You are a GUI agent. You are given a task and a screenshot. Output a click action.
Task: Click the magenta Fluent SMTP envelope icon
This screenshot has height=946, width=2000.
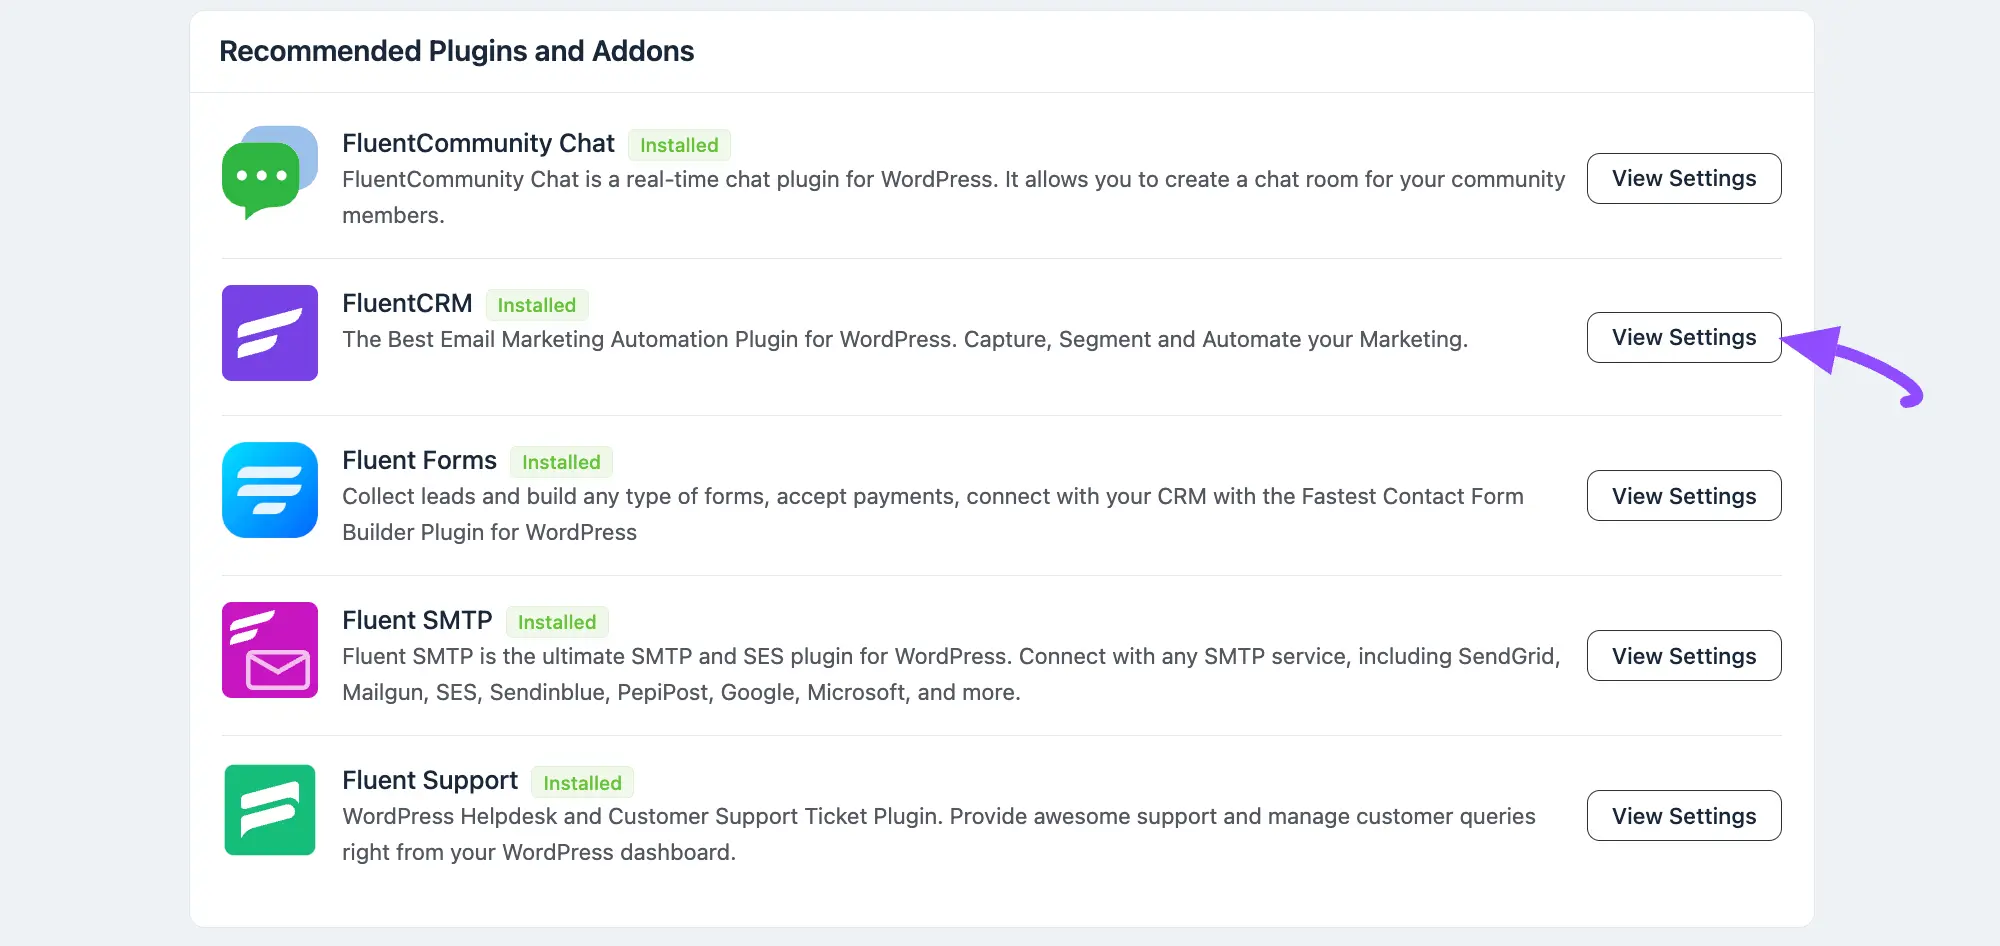[x=270, y=650]
